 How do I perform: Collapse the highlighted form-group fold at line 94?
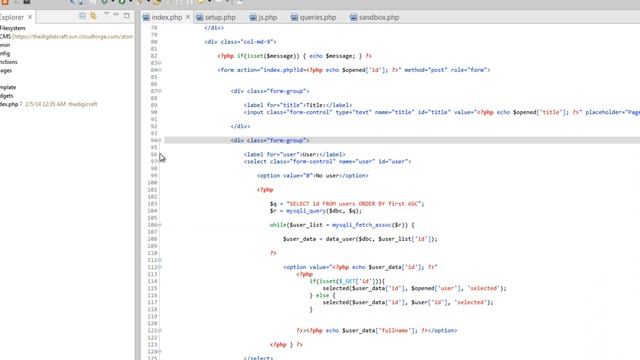click(x=160, y=140)
